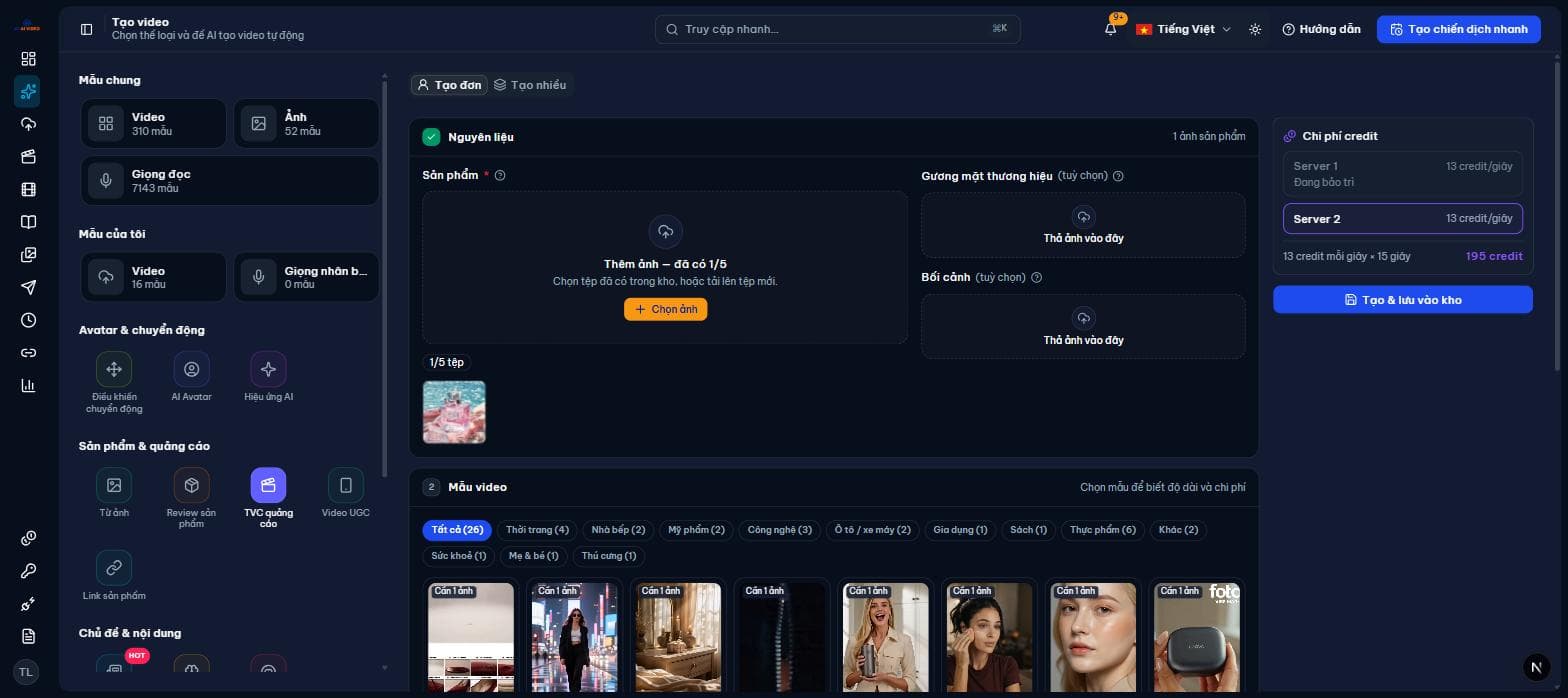Filter templates by Công nghệ (3)
Screen dimensions: 1568x698
click(x=780, y=529)
